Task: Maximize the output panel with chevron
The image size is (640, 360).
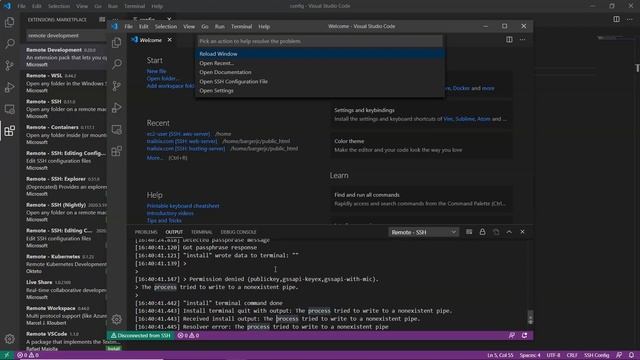Action: (x=509, y=232)
